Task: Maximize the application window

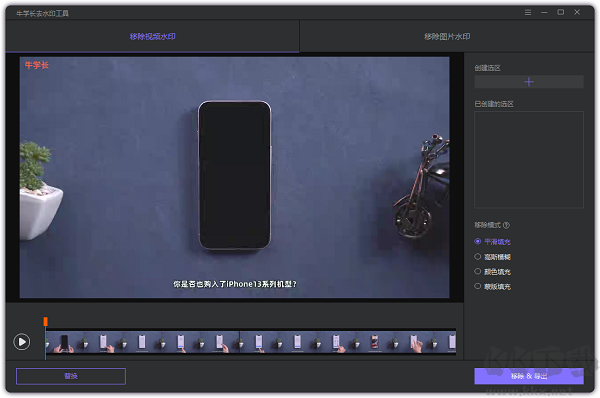Action: (560, 12)
